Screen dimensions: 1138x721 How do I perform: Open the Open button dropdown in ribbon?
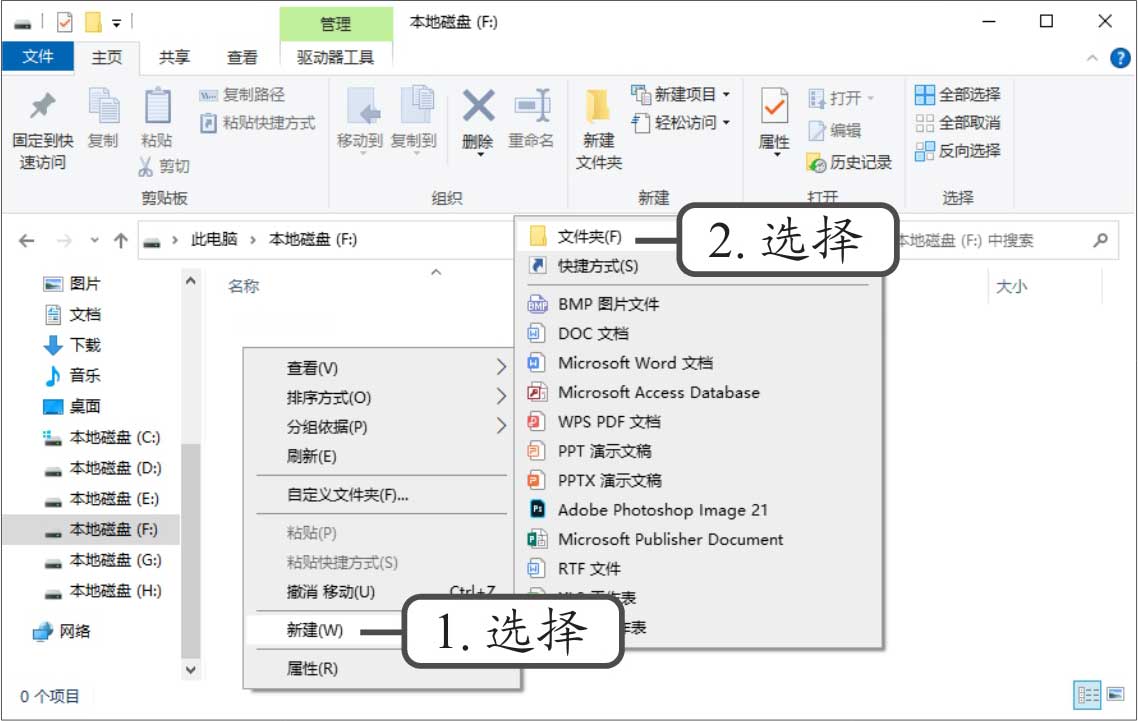(x=871, y=98)
